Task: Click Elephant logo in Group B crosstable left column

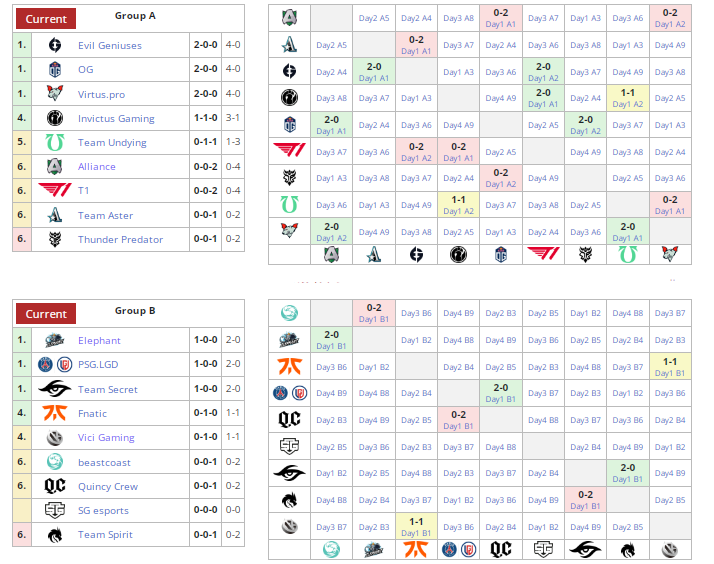Action: point(289,340)
